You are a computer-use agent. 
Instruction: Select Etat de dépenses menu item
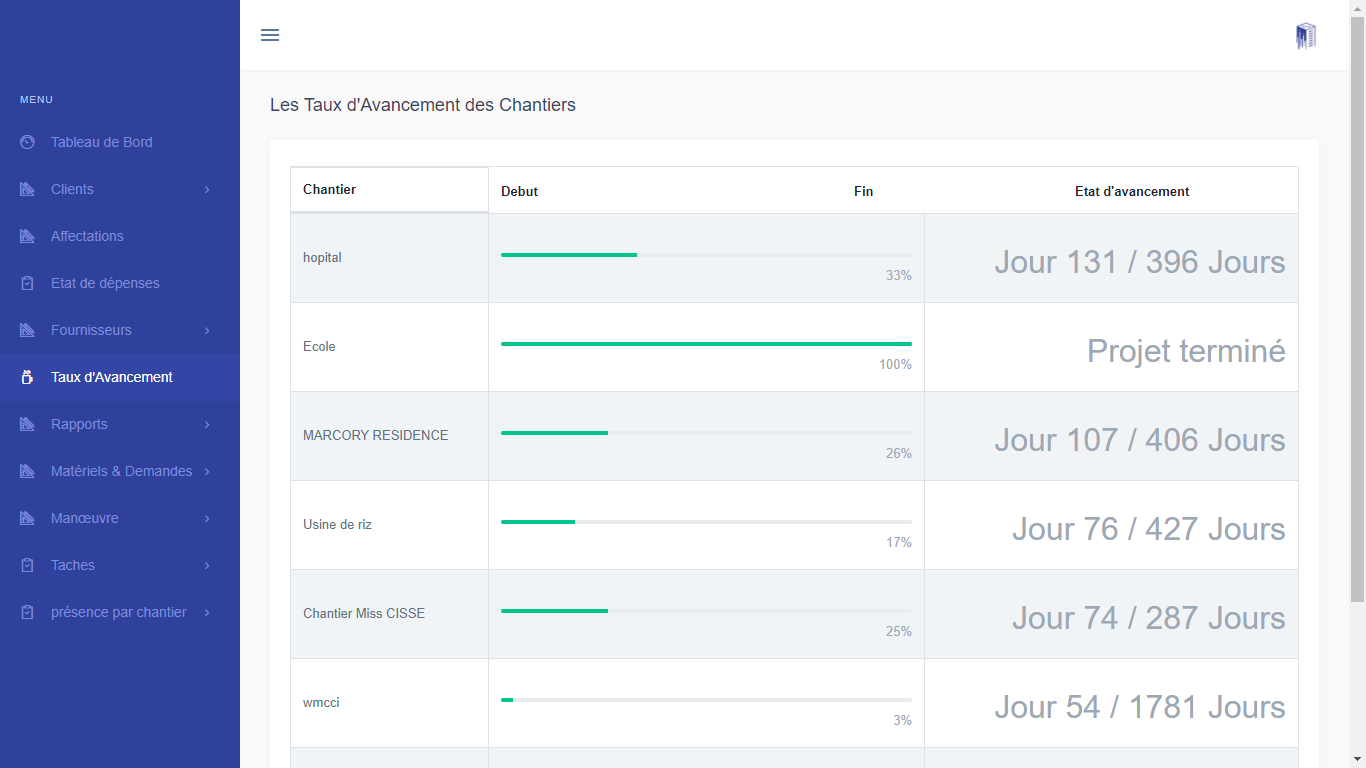click(x=105, y=283)
